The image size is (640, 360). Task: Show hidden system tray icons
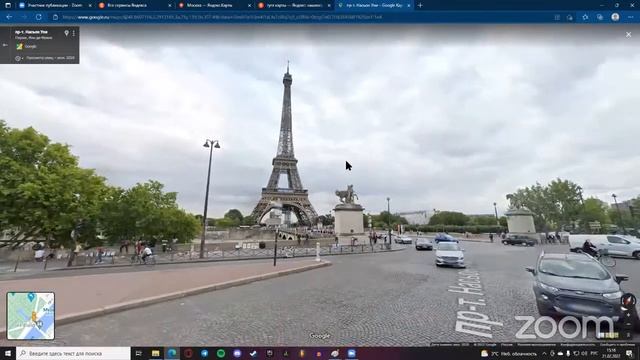pos(544,353)
